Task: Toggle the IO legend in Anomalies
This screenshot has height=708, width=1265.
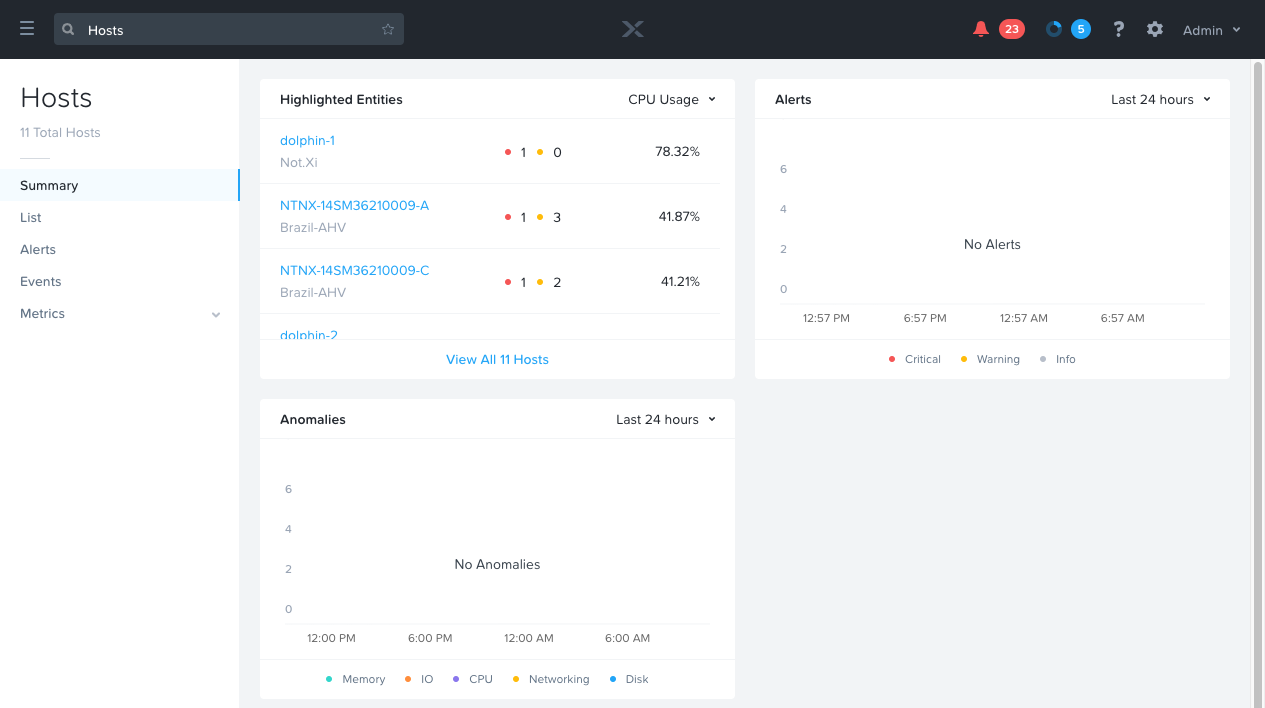Action: pyautogui.click(x=419, y=679)
